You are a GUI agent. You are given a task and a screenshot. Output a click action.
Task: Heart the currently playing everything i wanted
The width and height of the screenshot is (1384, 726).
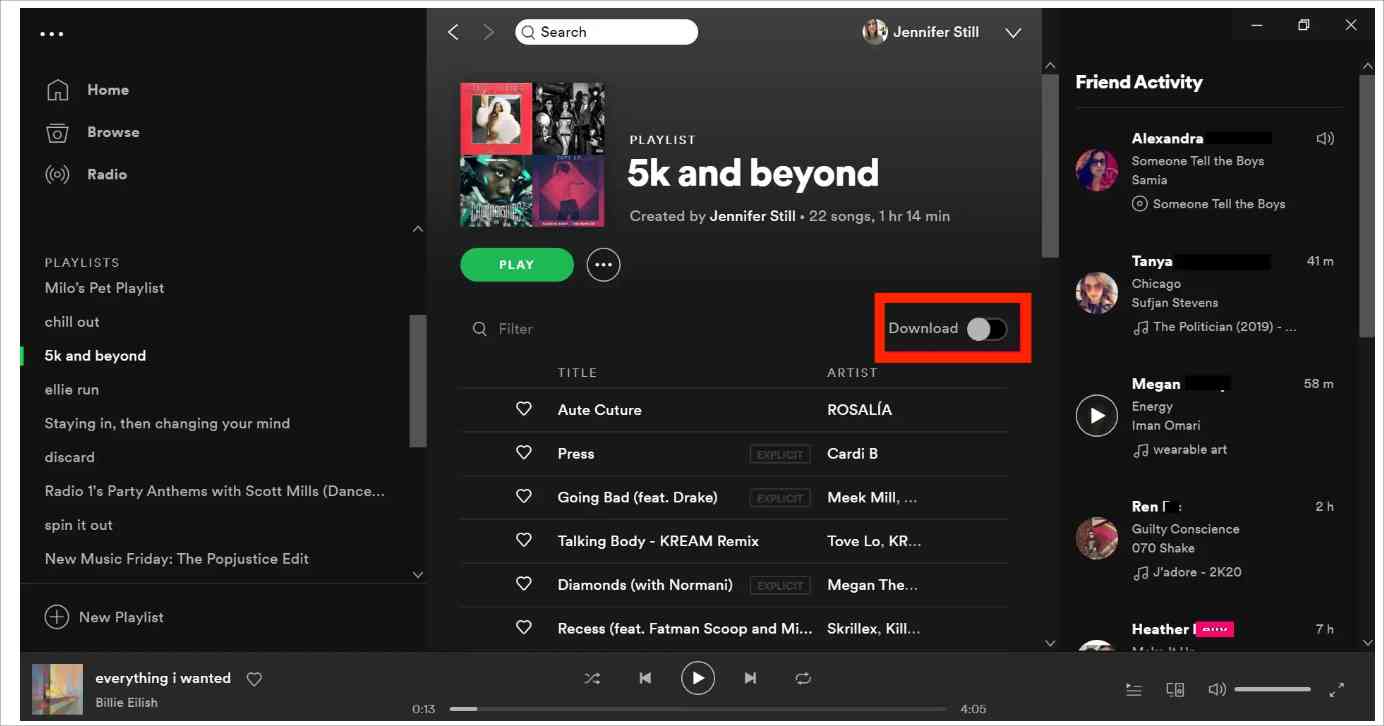coord(254,679)
